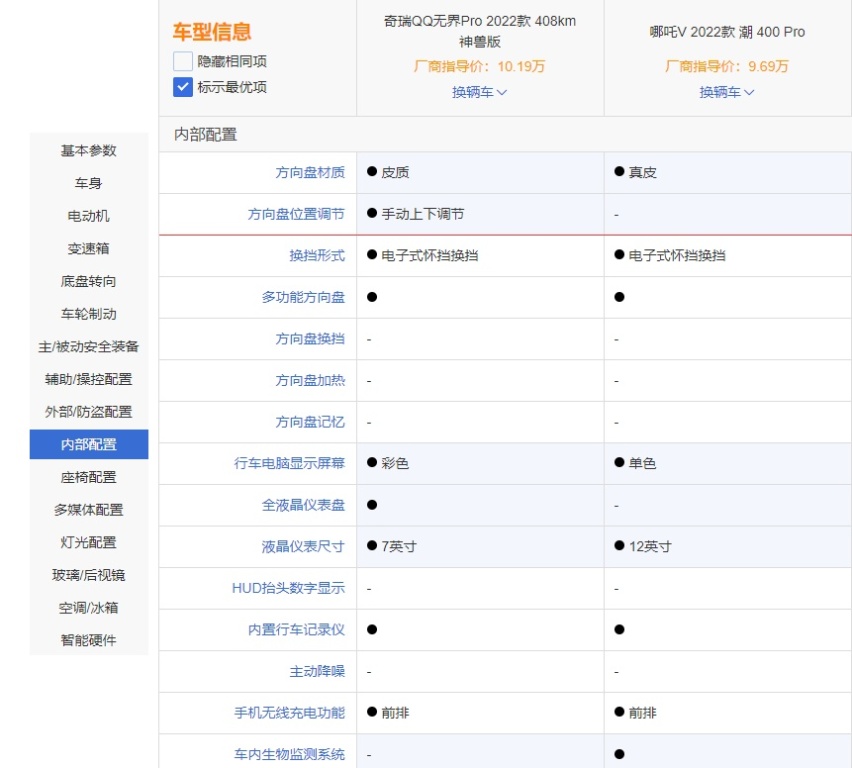
Task: Select 灯光配置 sidebar item
Action: tap(89, 542)
